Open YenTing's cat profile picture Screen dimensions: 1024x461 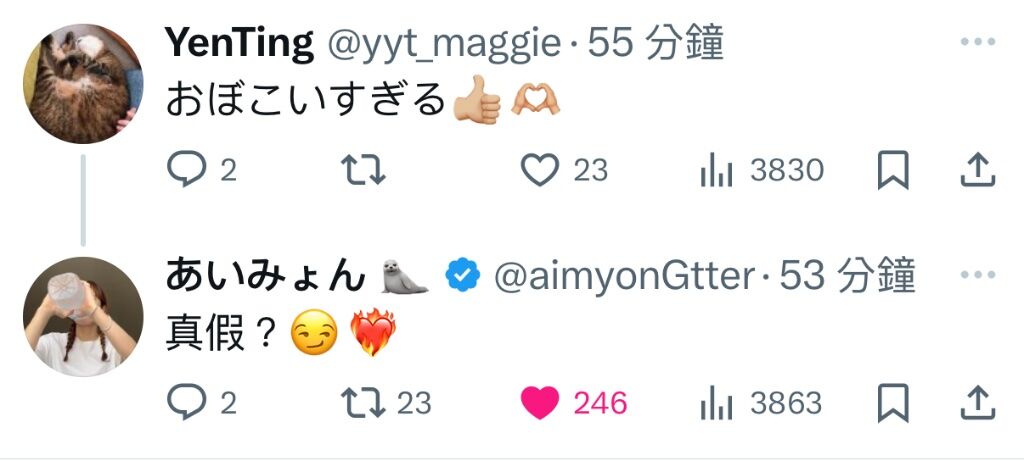point(83,84)
